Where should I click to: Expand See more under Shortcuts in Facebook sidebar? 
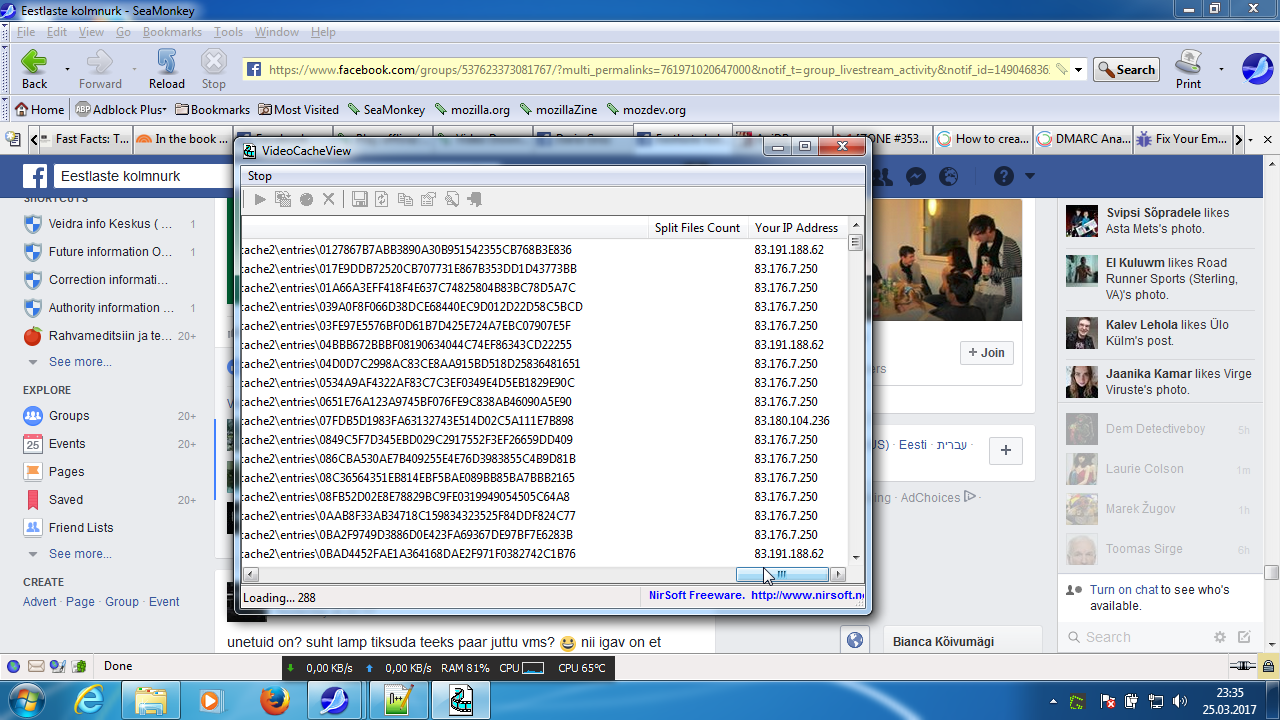(x=80, y=362)
